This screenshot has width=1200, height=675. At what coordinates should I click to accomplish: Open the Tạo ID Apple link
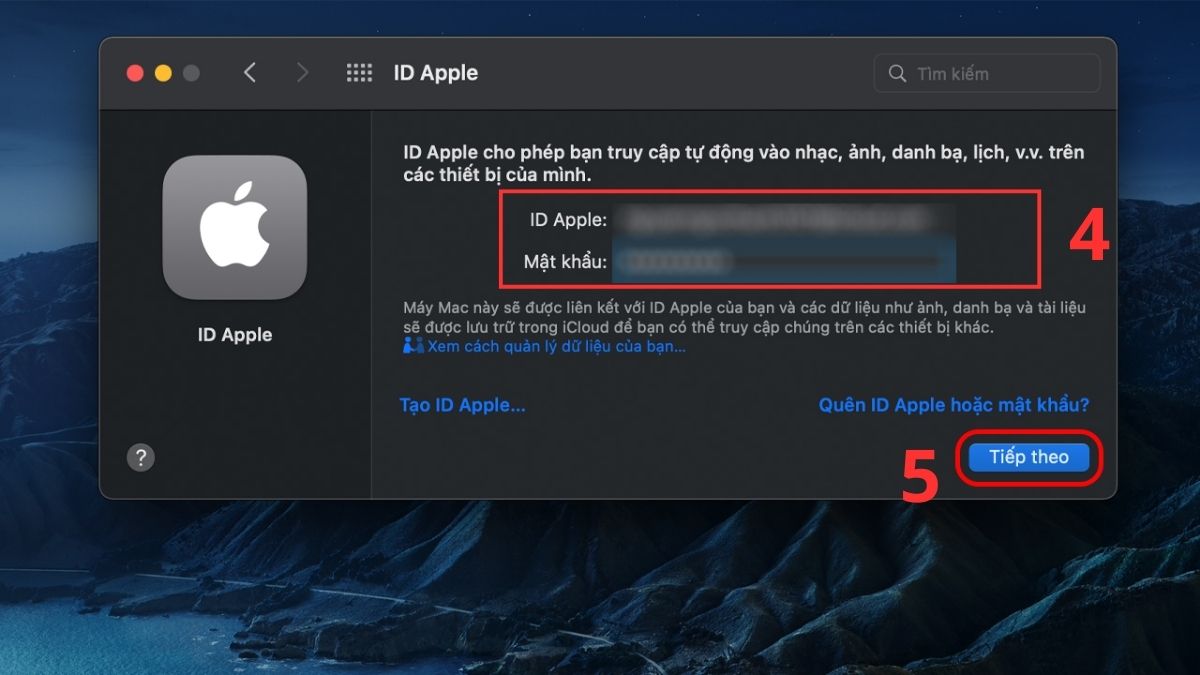click(462, 405)
